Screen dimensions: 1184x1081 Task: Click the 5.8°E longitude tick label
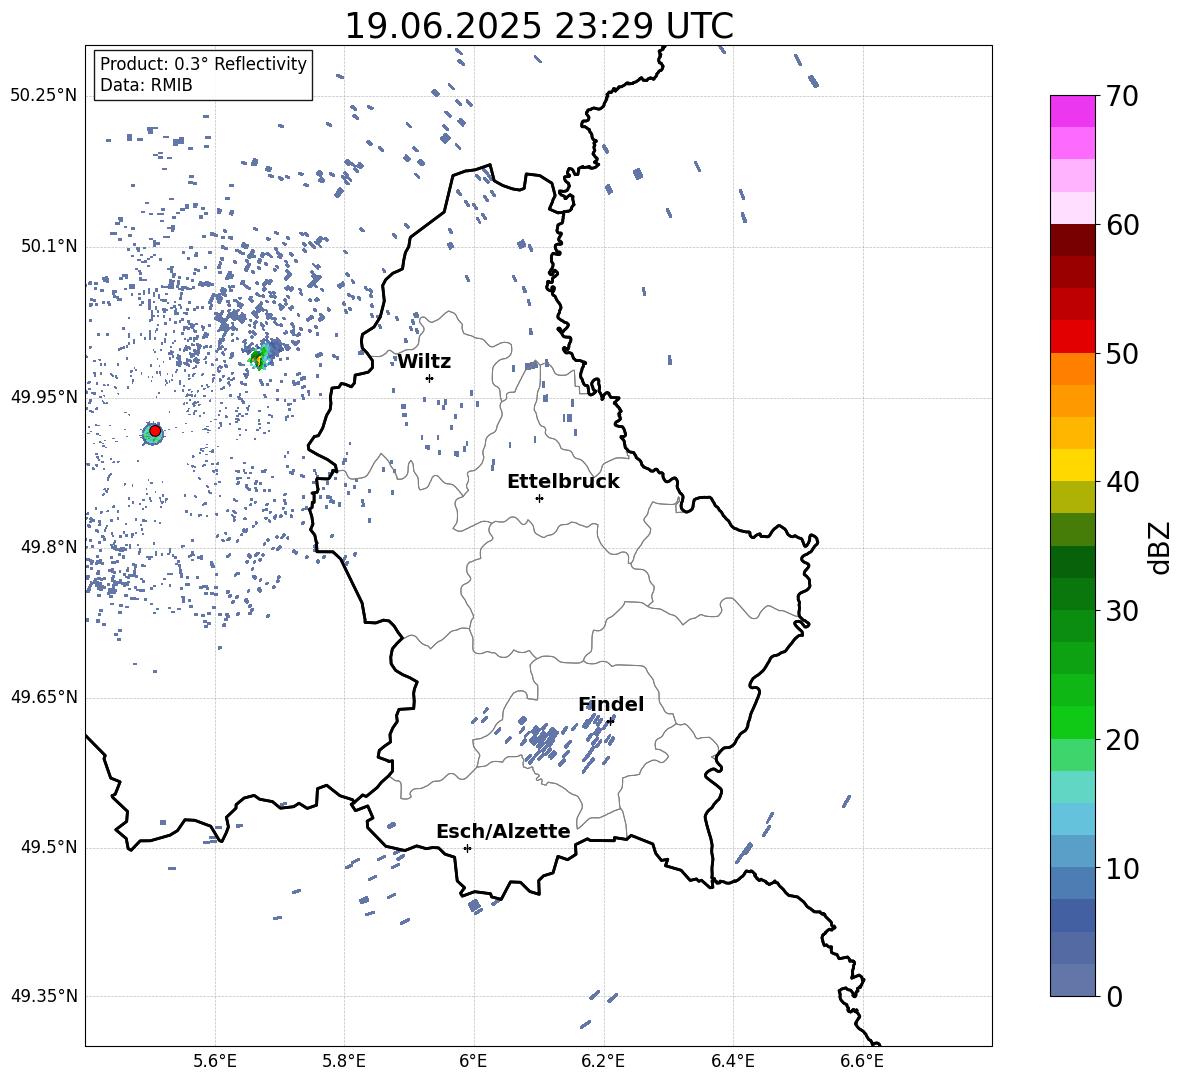[x=344, y=1061]
